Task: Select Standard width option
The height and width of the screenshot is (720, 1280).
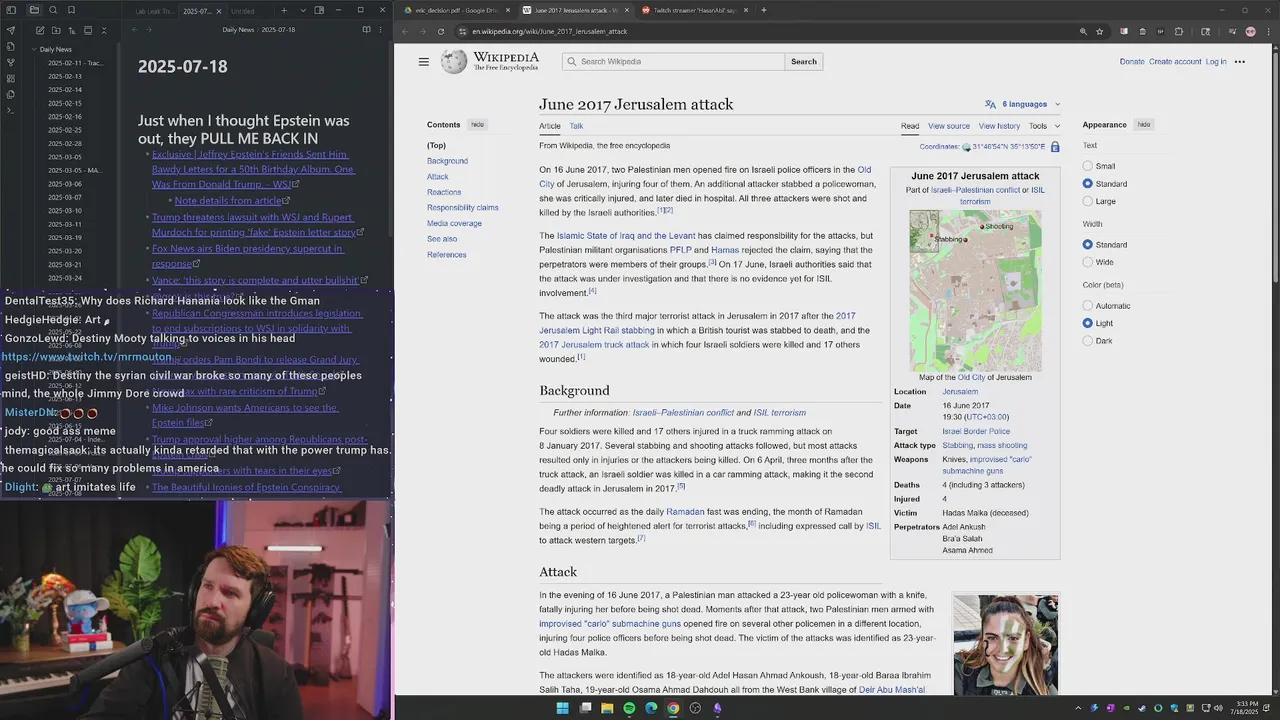Action: pos(1087,245)
